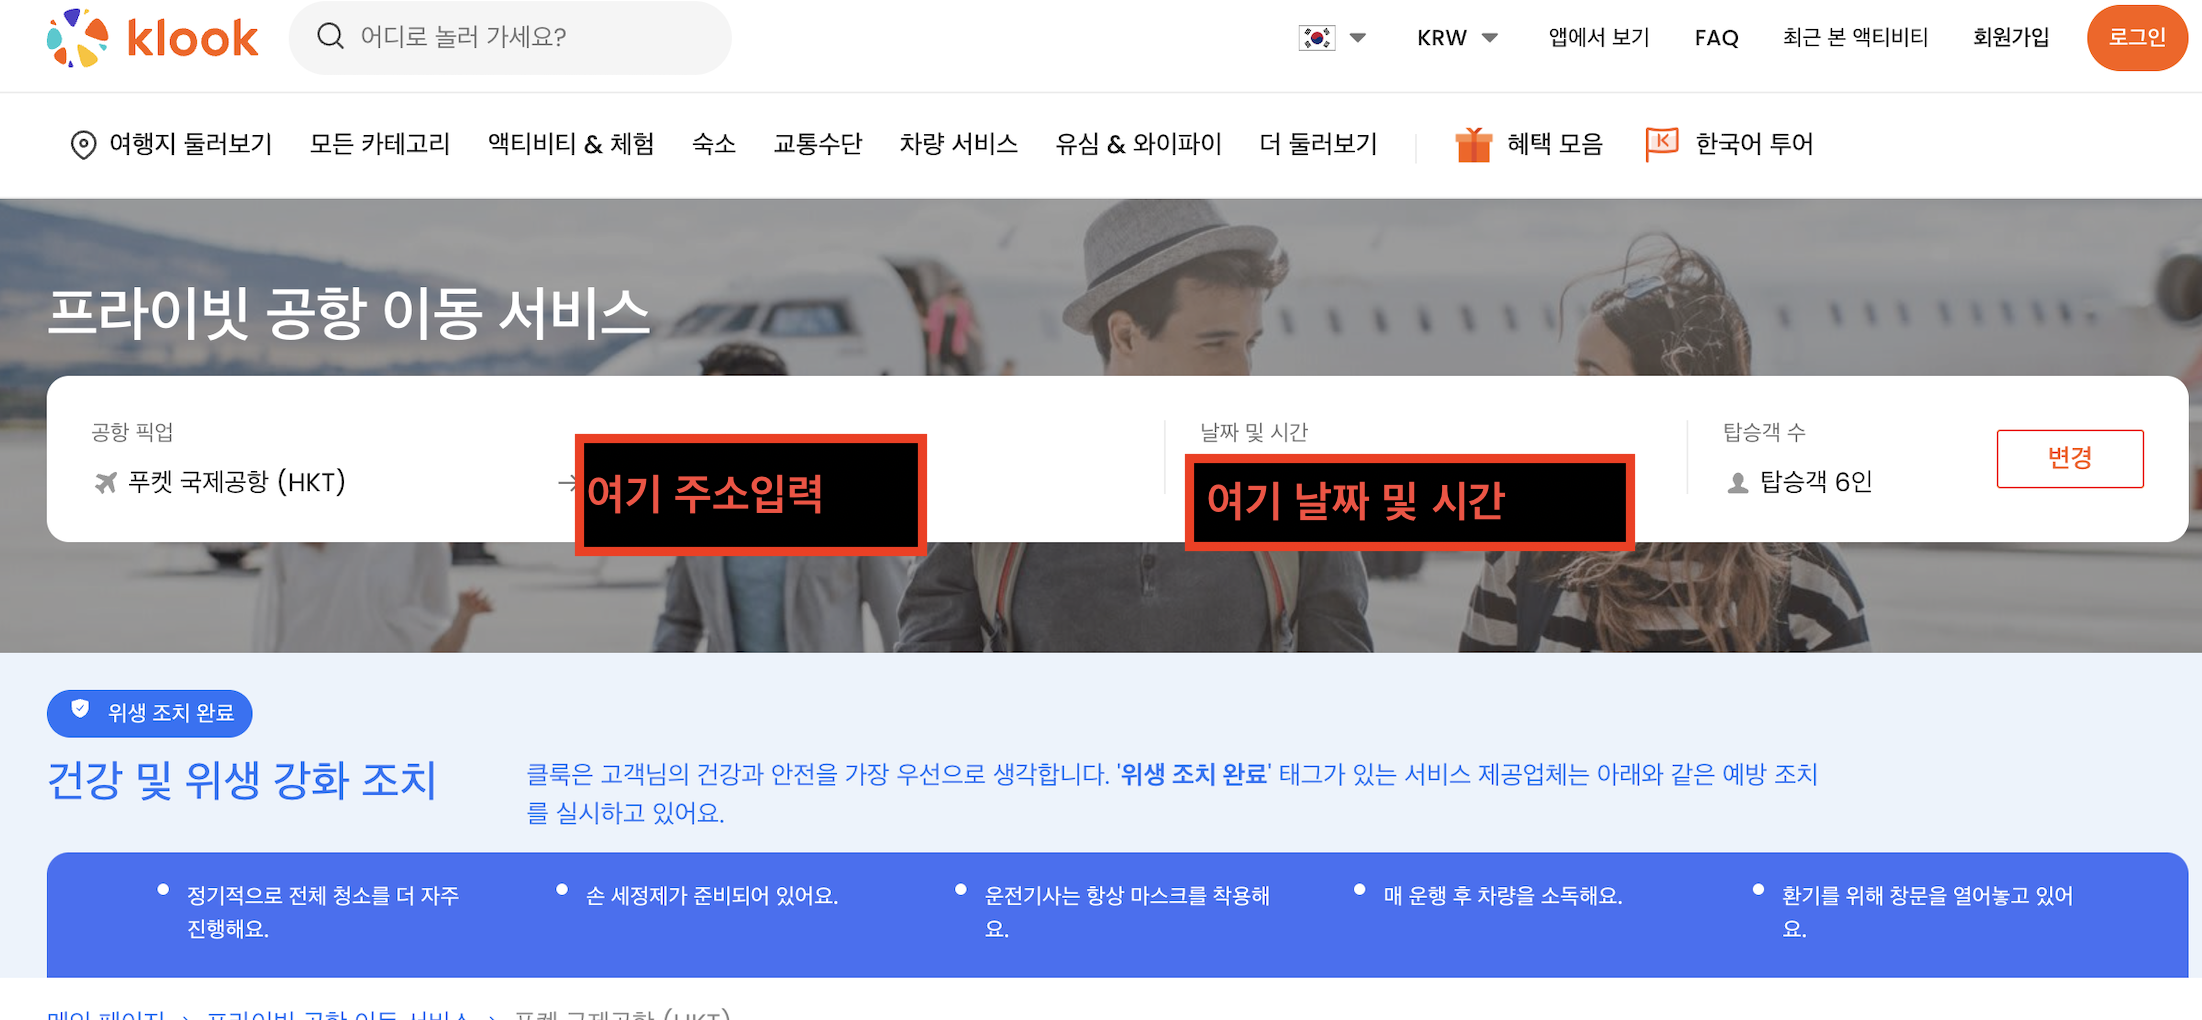
Task: Click the 위생 조치 완료 badge
Action: coord(150,713)
